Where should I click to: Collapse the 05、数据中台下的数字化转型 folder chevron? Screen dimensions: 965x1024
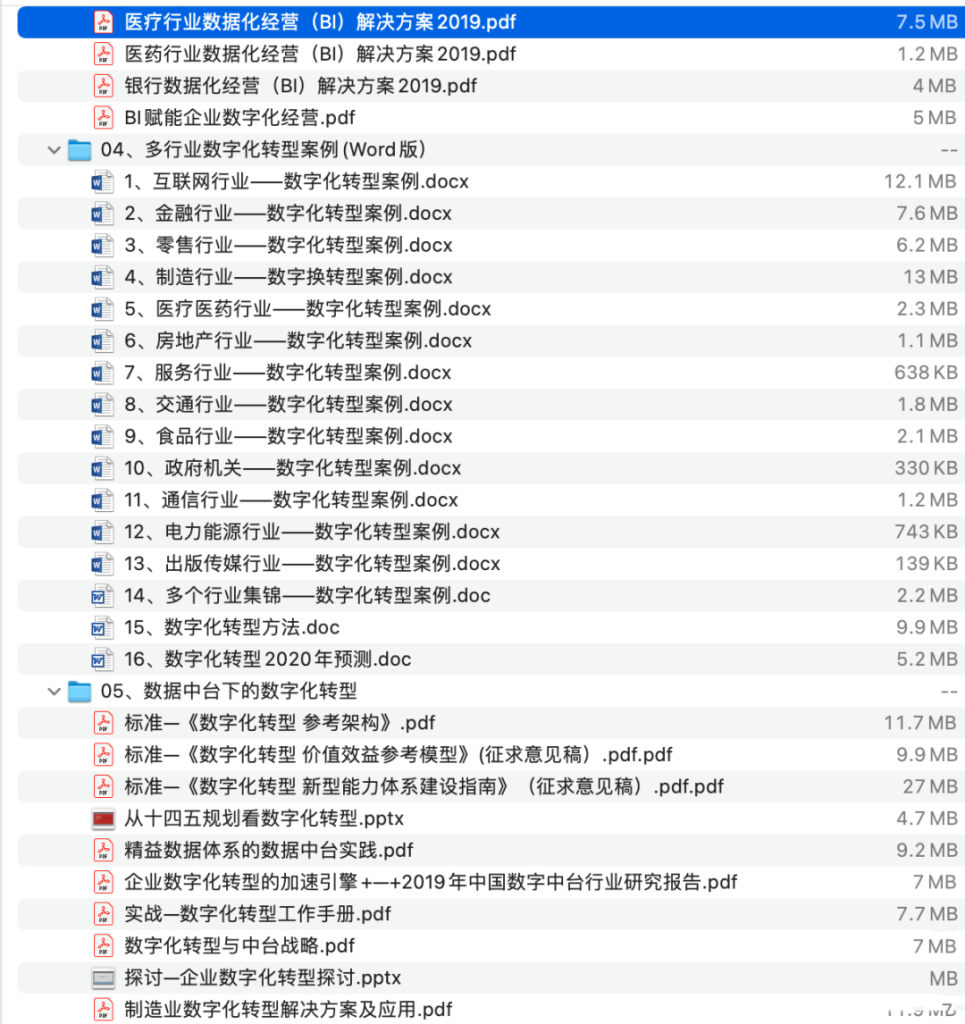click(53, 691)
